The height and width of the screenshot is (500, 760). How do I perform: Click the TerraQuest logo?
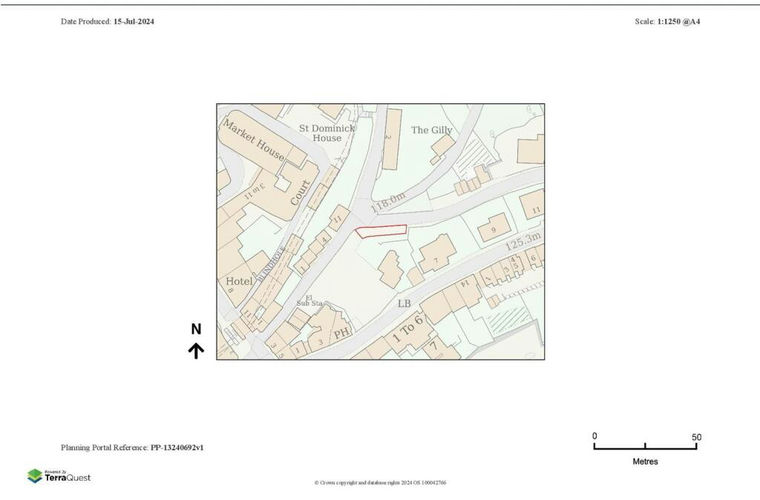coord(60,476)
